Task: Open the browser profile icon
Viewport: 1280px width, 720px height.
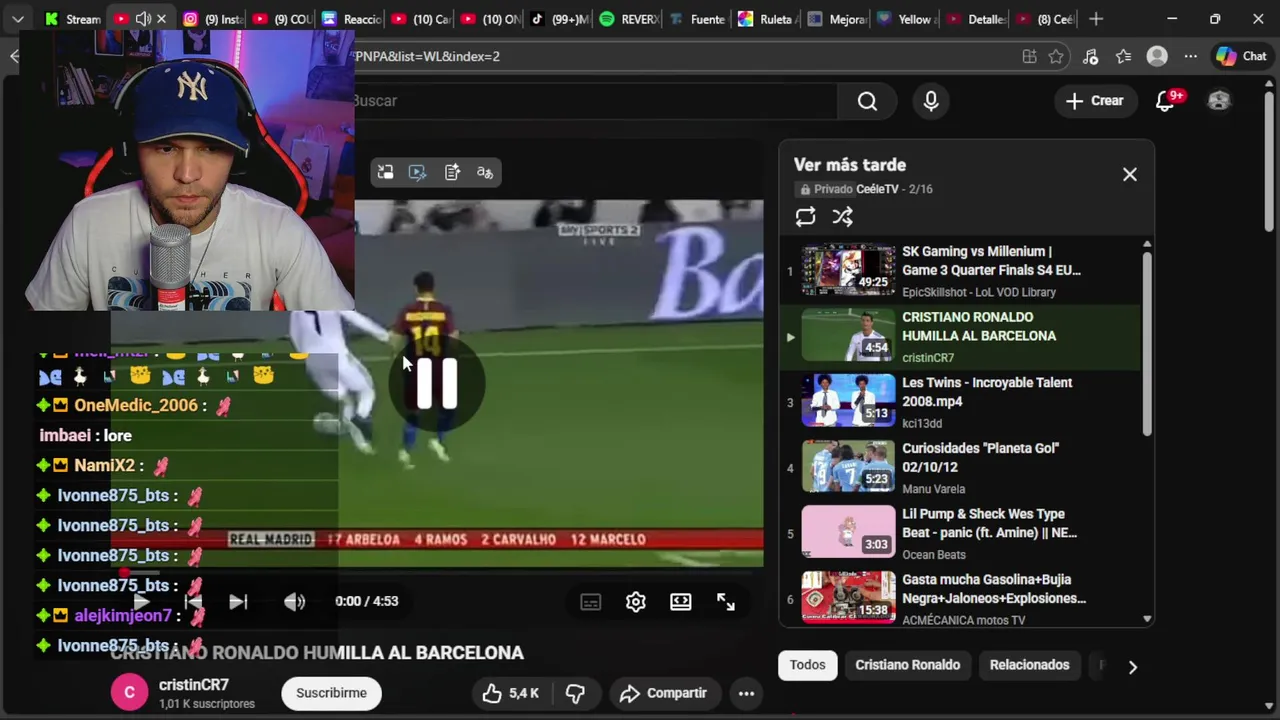Action: pyautogui.click(x=1157, y=57)
